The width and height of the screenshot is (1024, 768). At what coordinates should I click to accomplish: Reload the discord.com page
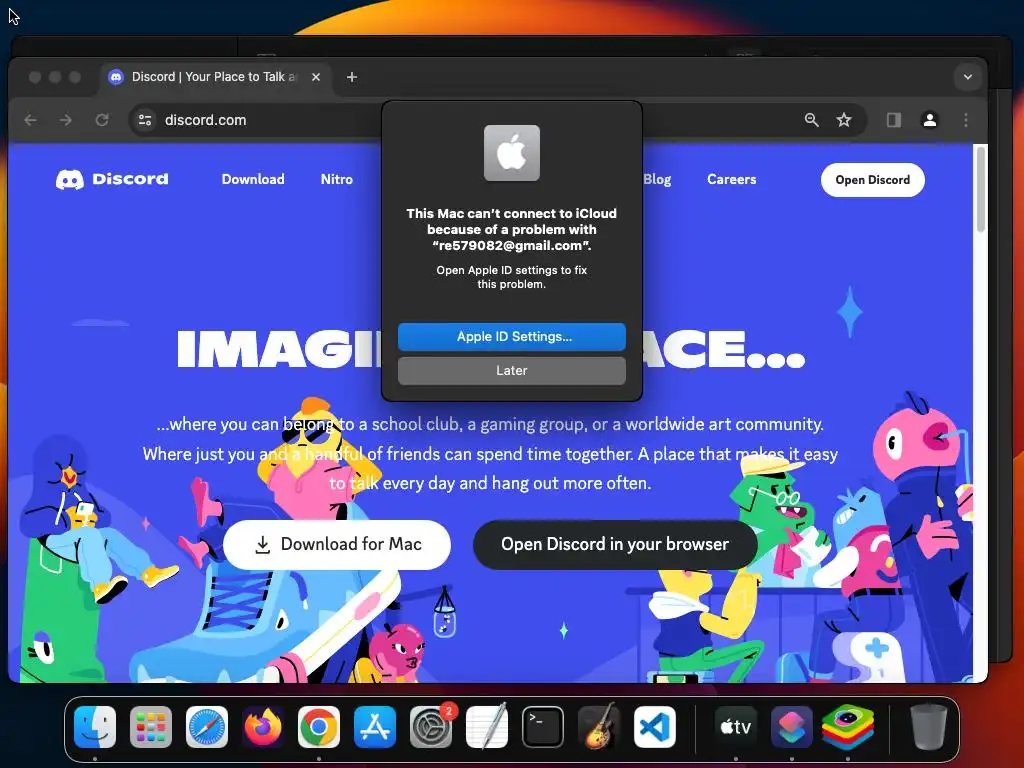click(102, 120)
